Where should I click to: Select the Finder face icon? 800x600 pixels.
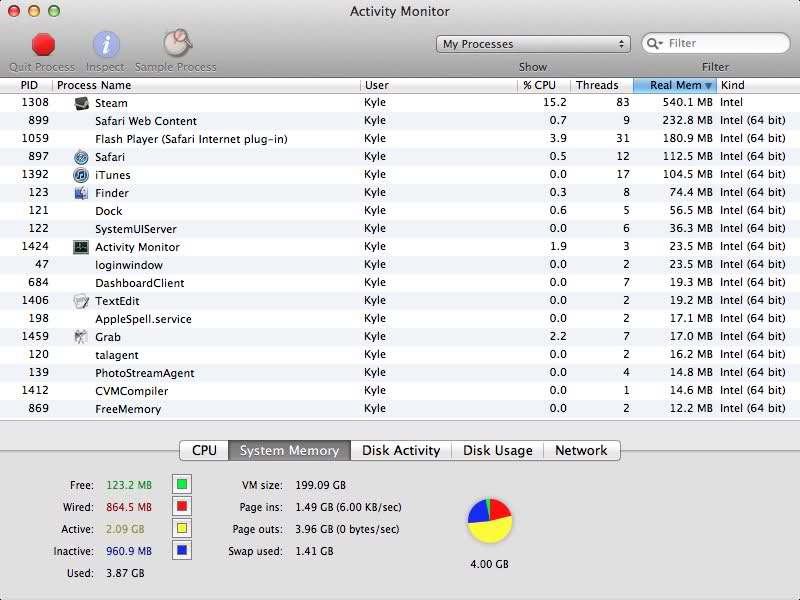tap(81, 193)
